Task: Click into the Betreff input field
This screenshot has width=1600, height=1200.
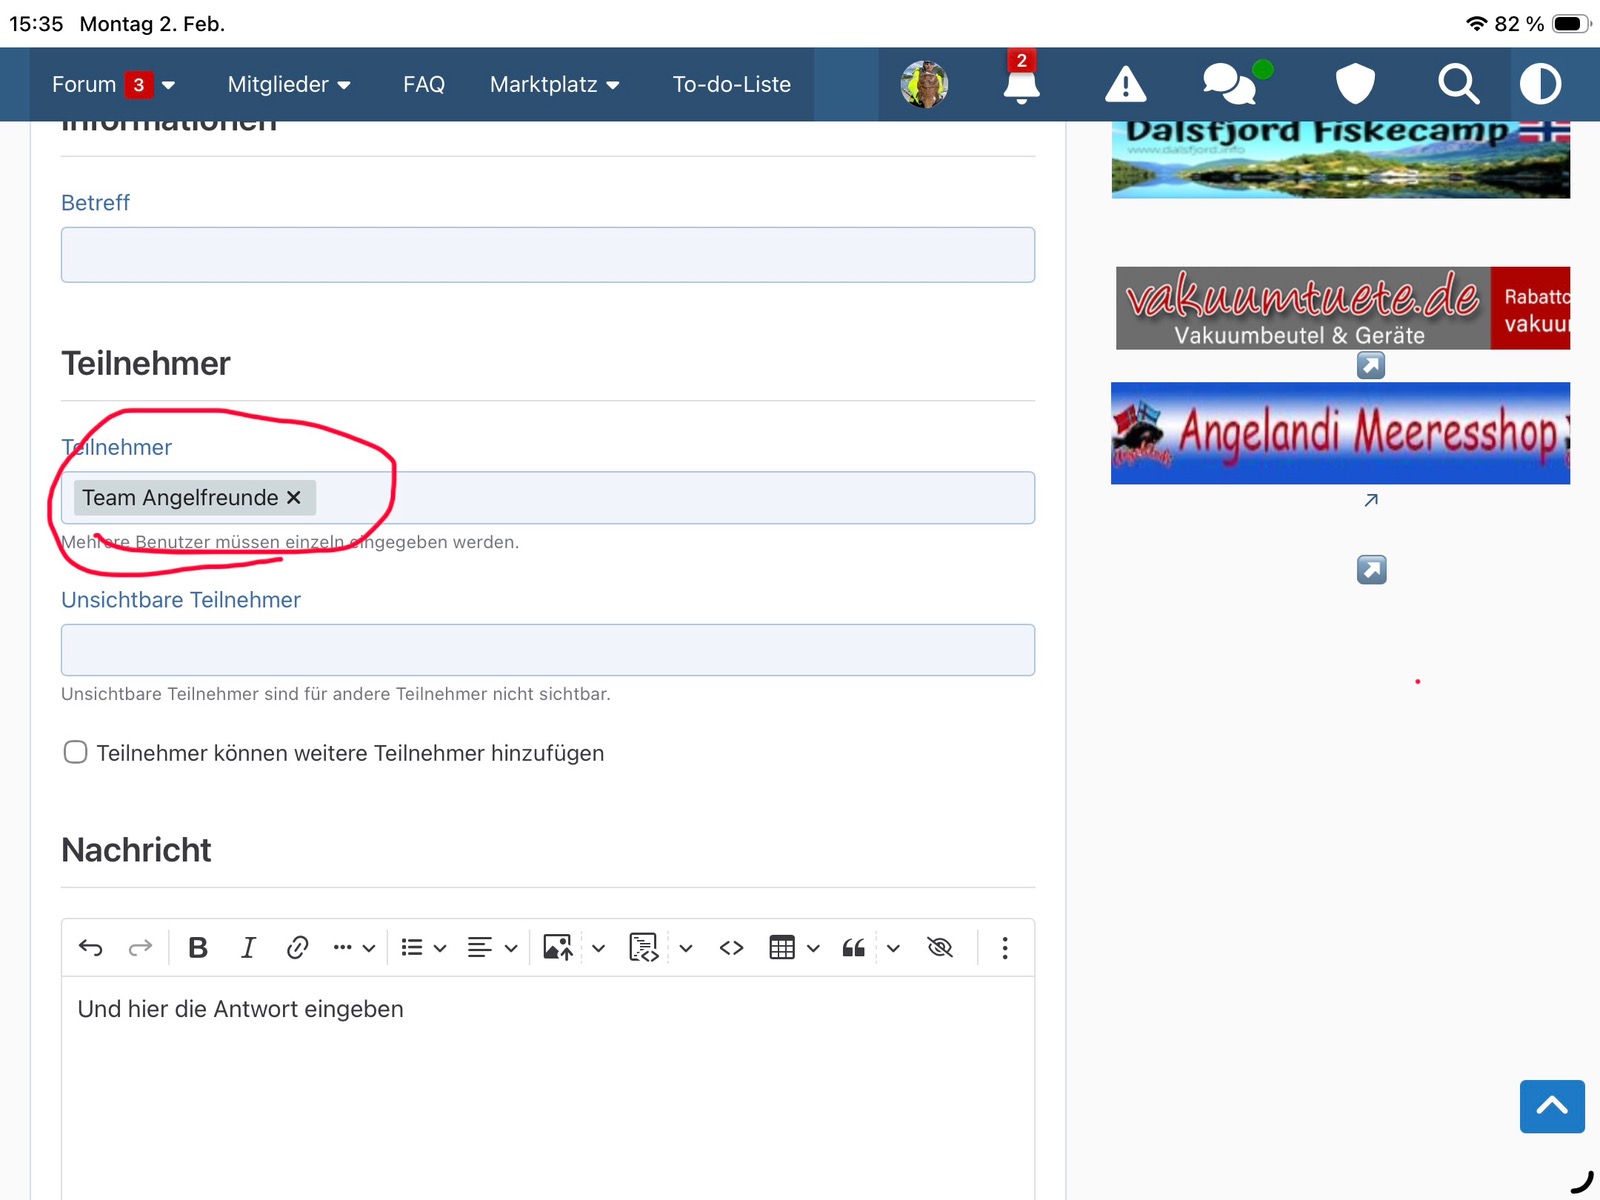Action: tap(547, 255)
